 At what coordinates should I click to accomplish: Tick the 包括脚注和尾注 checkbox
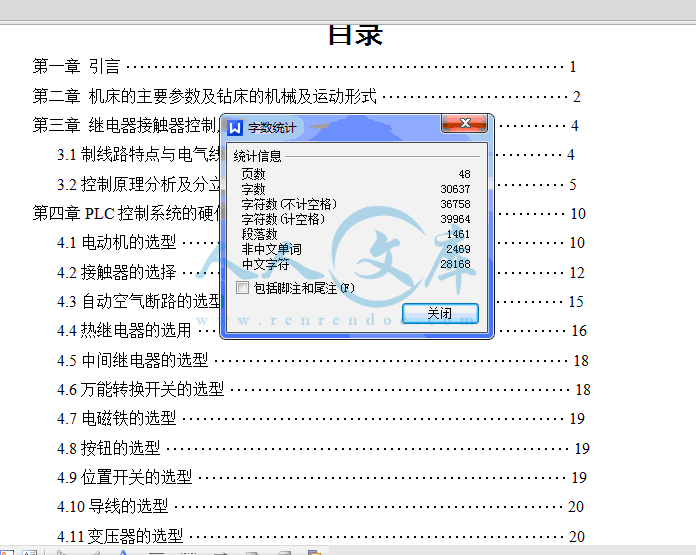(242, 288)
